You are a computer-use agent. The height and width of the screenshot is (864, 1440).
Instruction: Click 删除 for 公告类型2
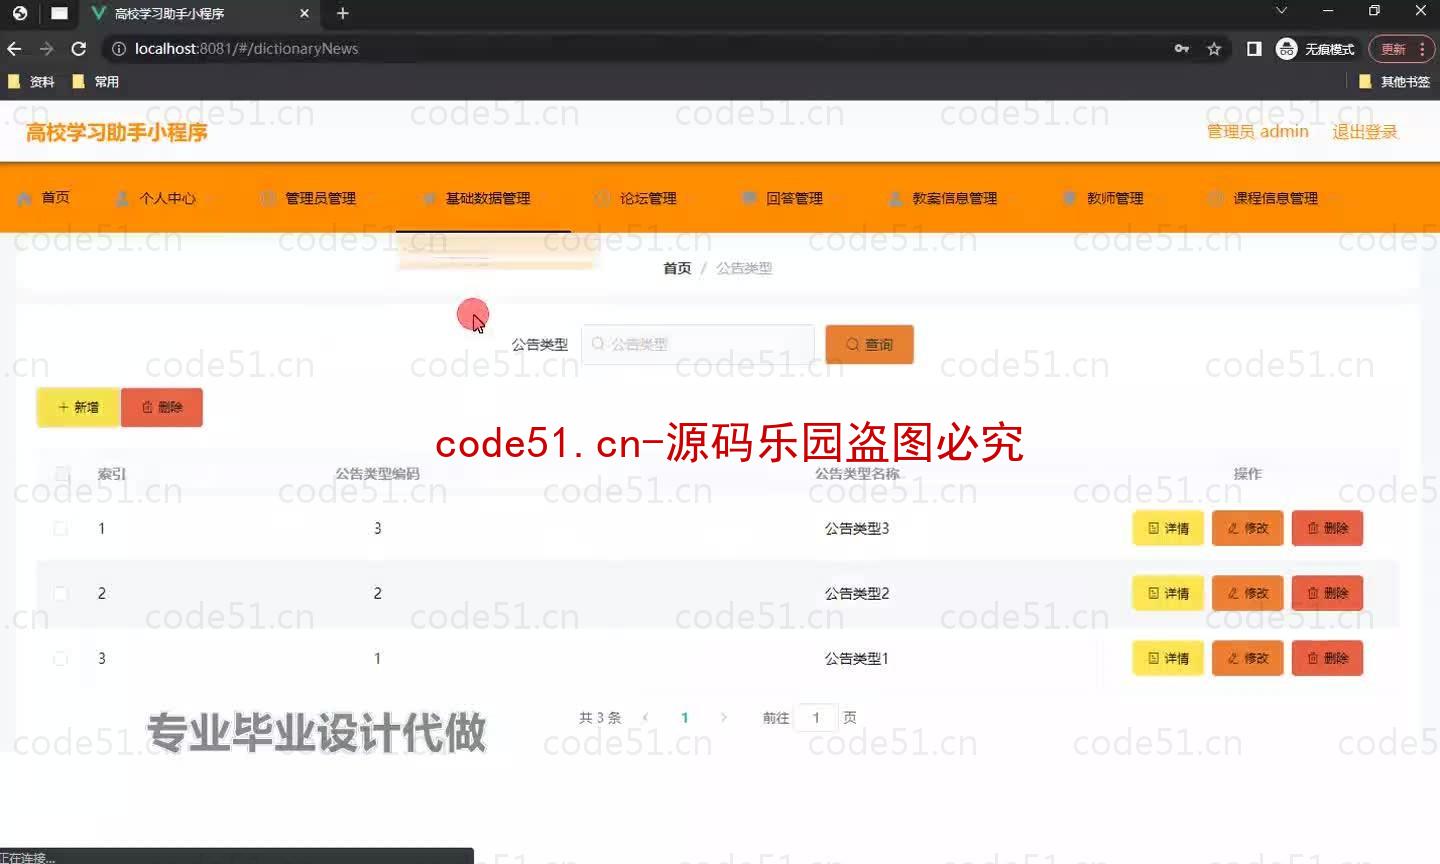tap(1327, 593)
